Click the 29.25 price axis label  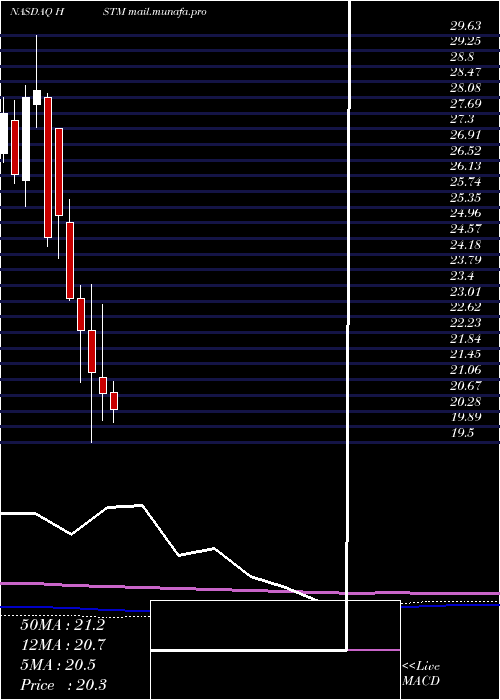(x=465, y=41)
